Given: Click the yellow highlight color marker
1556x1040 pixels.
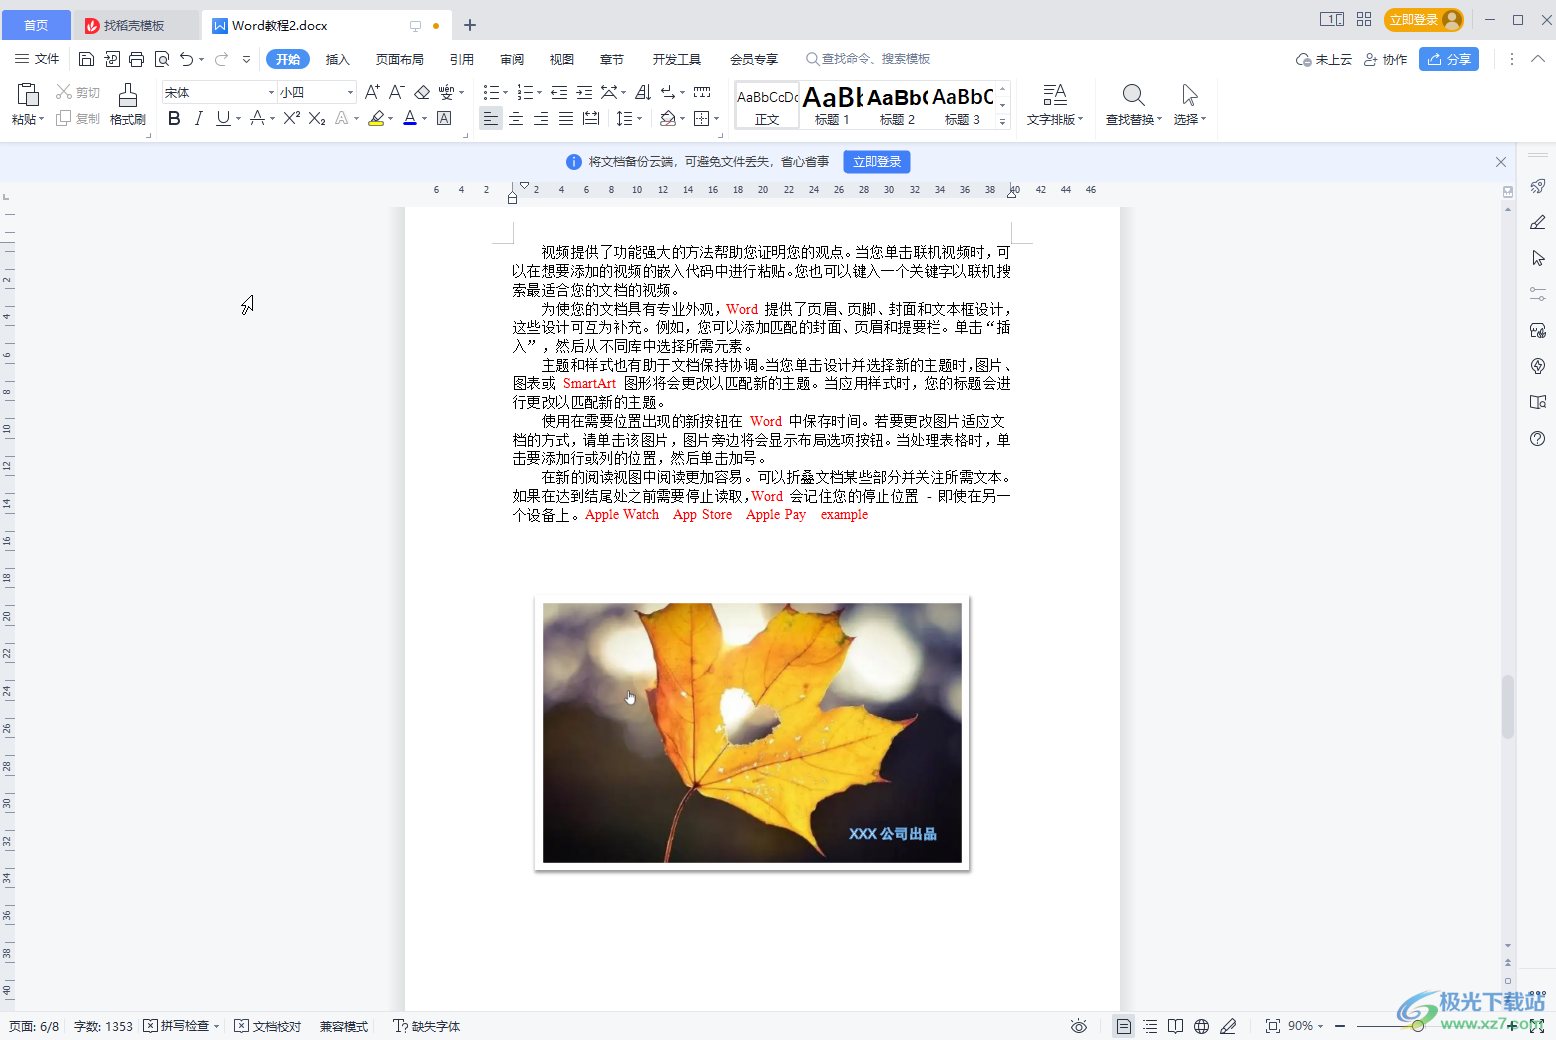Looking at the screenshot, I should click(375, 118).
